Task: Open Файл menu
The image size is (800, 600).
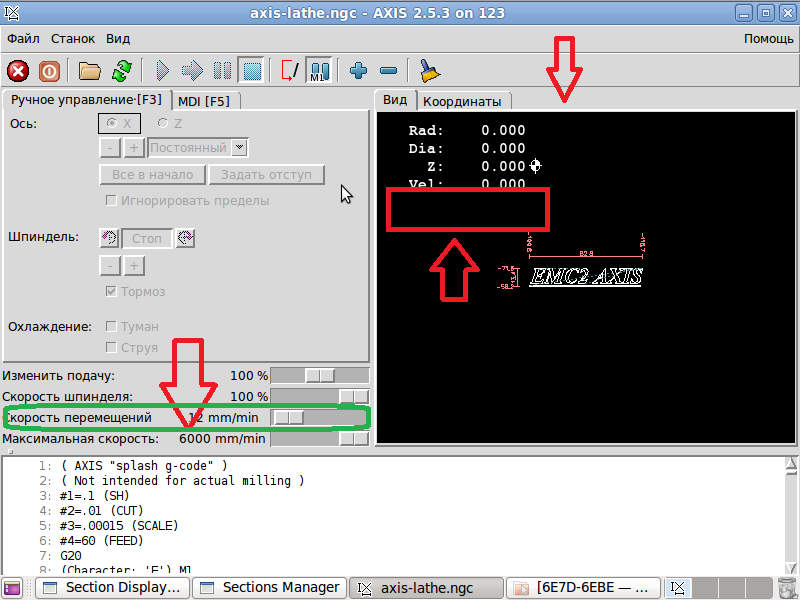Action: click(x=23, y=39)
